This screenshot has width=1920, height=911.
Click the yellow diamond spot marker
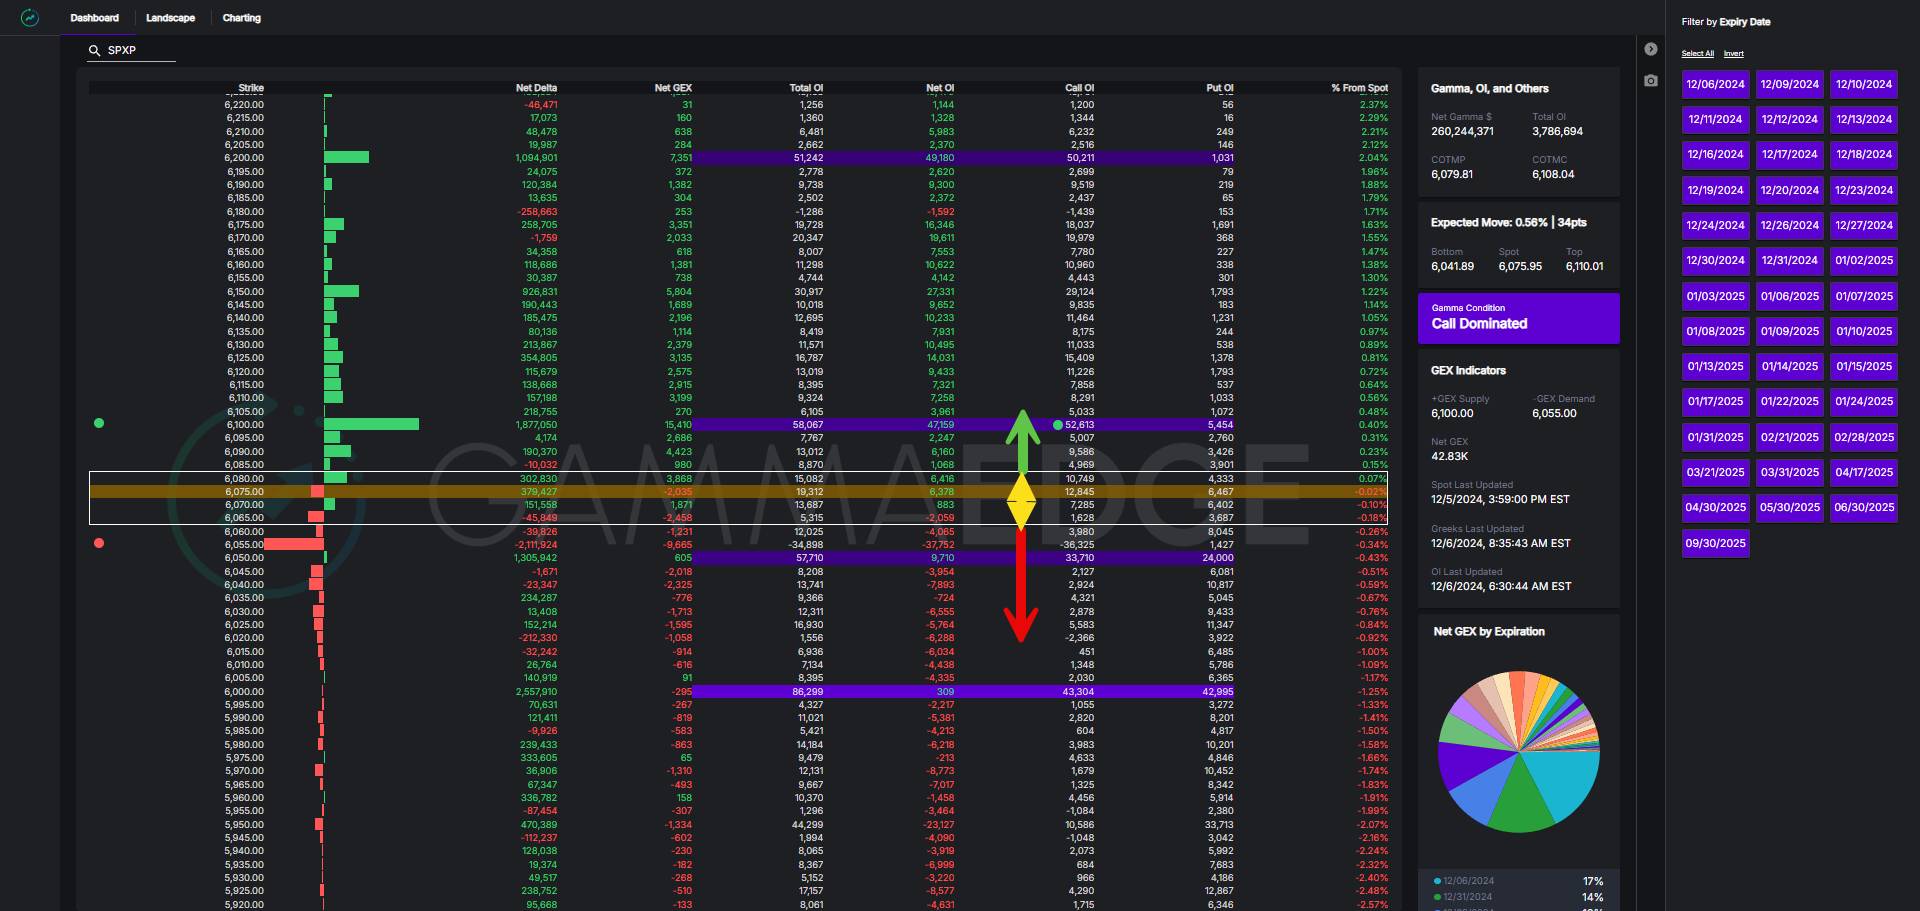coord(1021,500)
